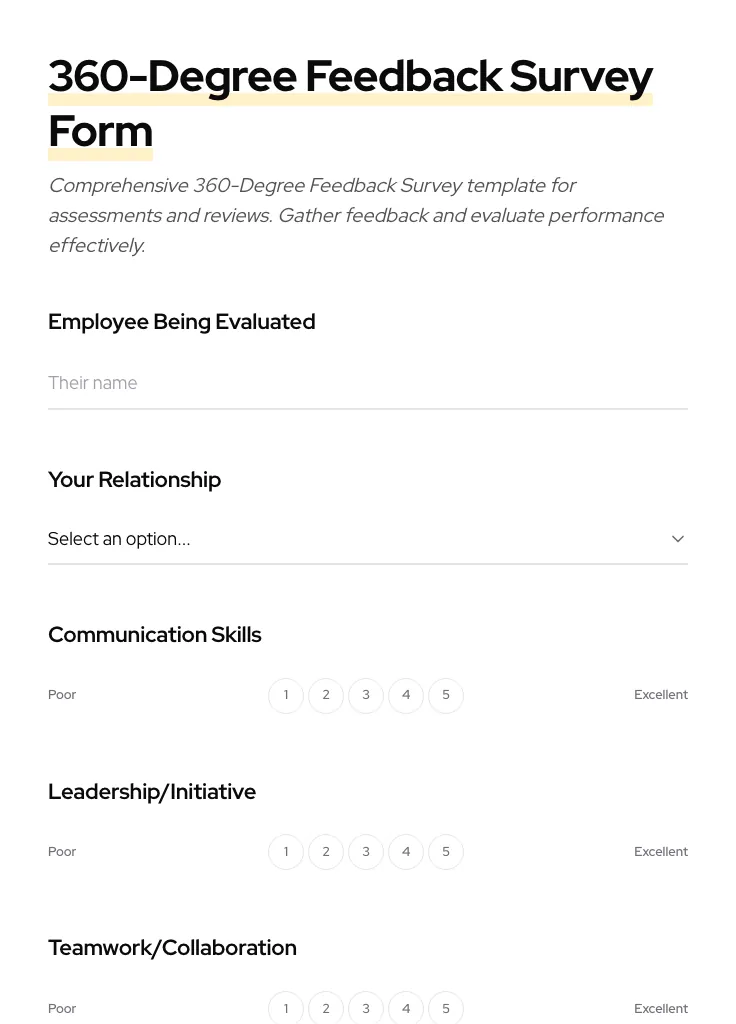Rate Communication Skills as 4
This screenshot has height=1024, width=736.
coord(406,695)
